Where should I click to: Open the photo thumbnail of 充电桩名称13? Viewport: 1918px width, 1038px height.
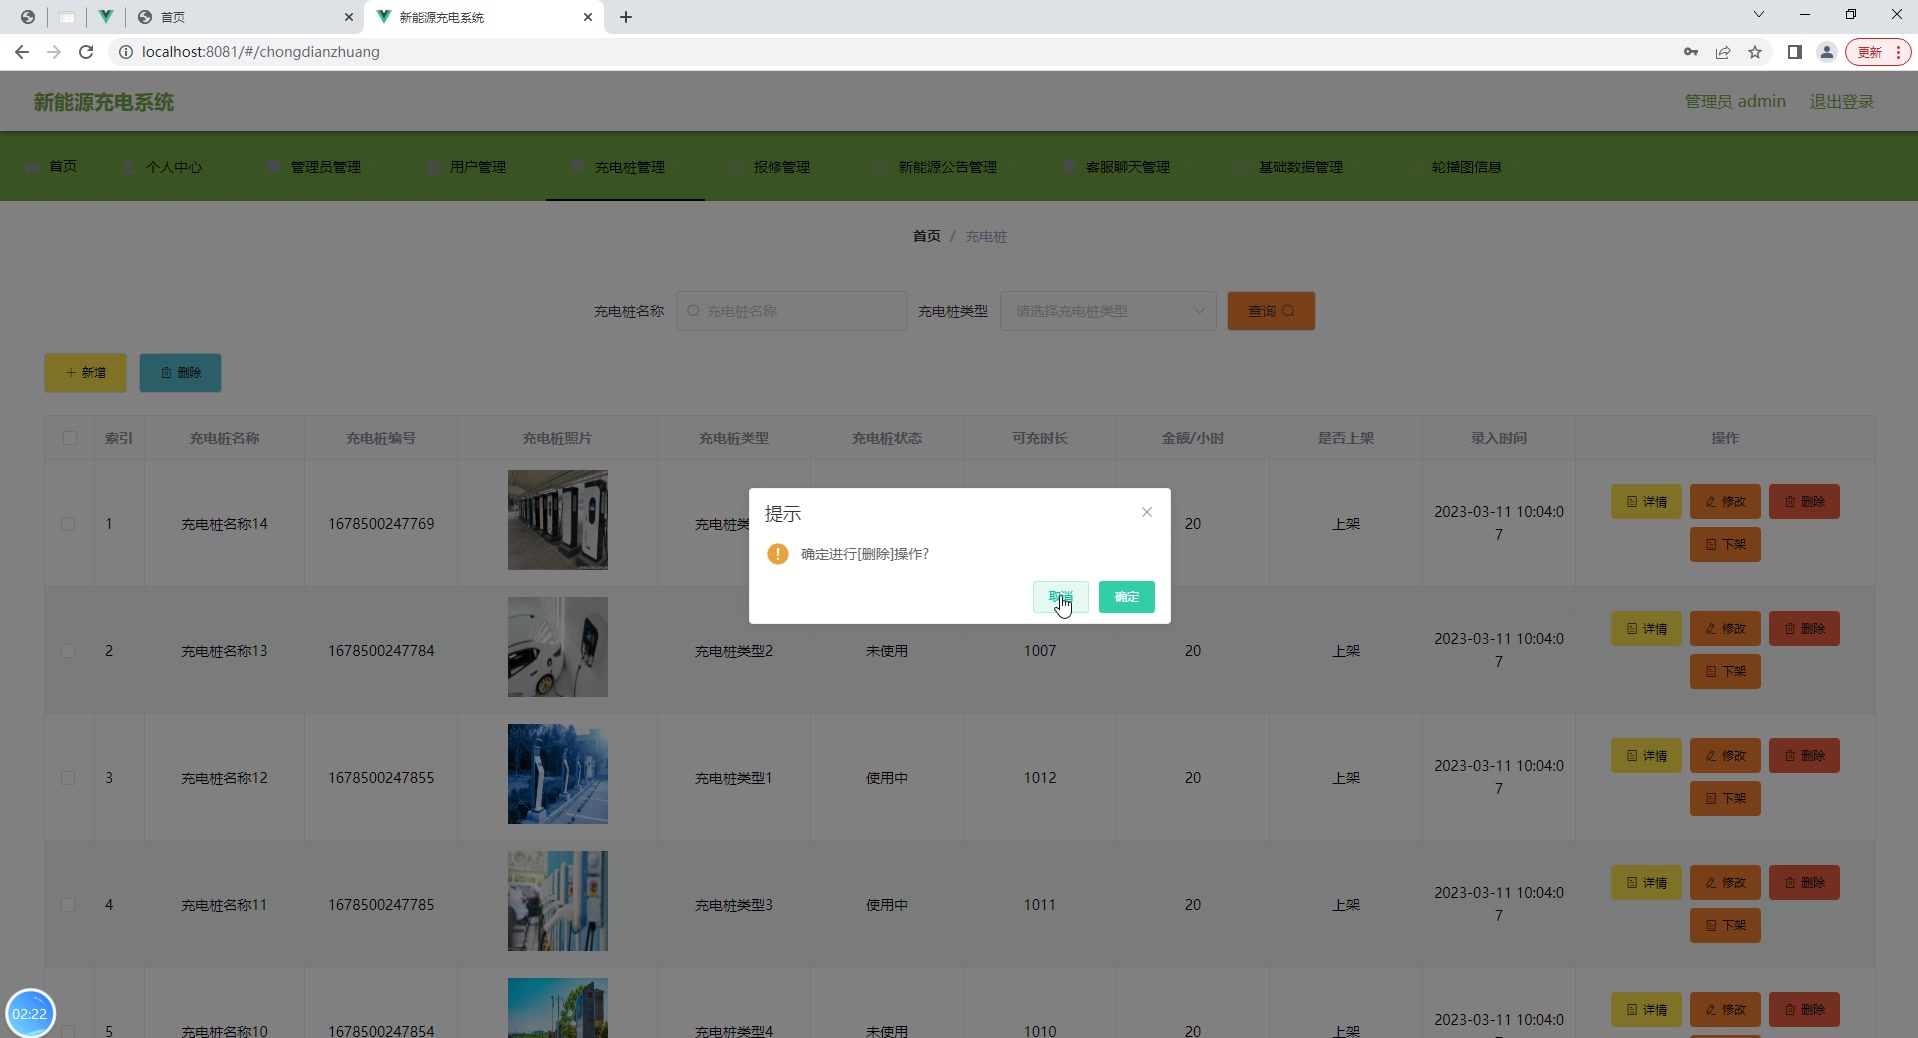558,647
